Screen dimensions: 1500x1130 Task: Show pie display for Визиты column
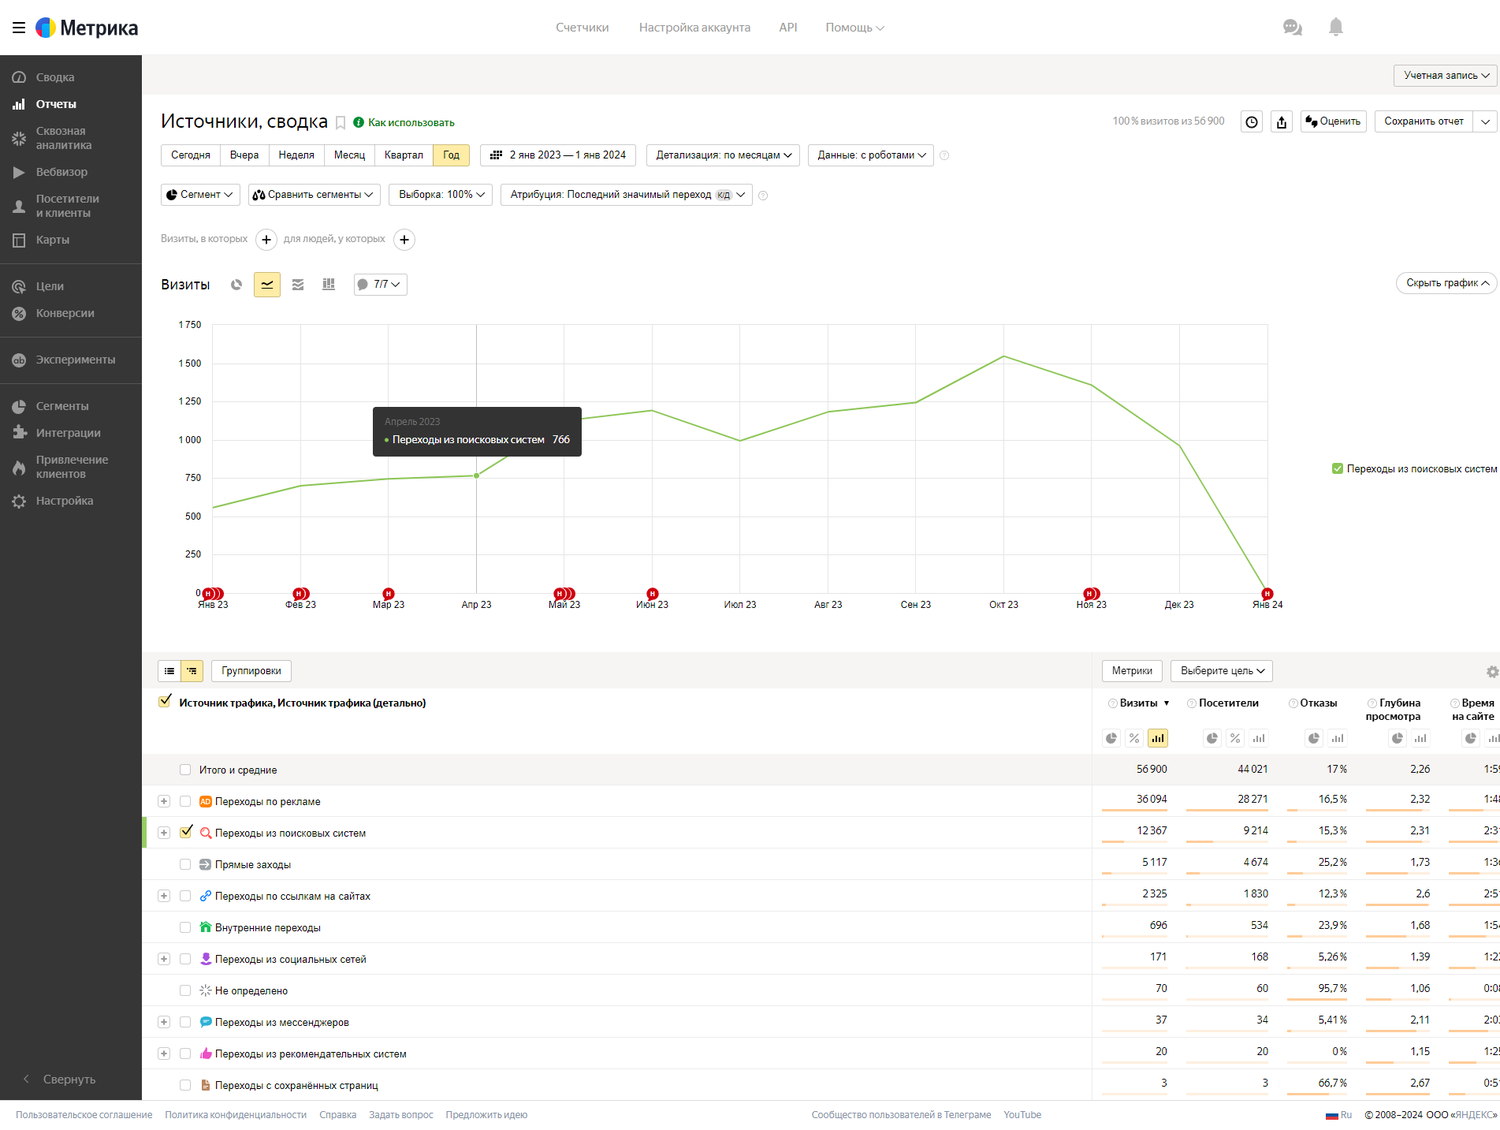[x=1111, y=738]
